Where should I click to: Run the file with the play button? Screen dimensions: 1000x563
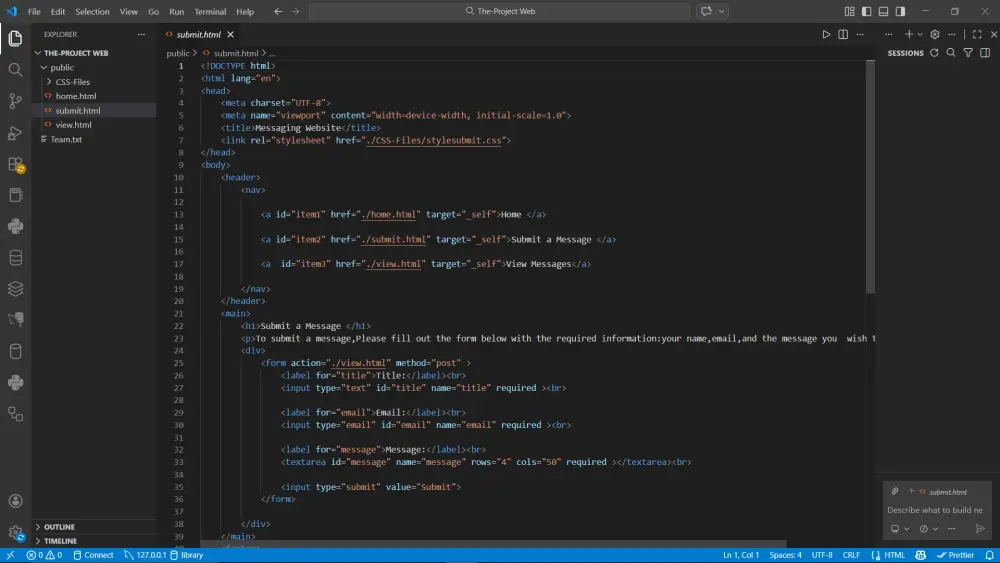[826, 34]
